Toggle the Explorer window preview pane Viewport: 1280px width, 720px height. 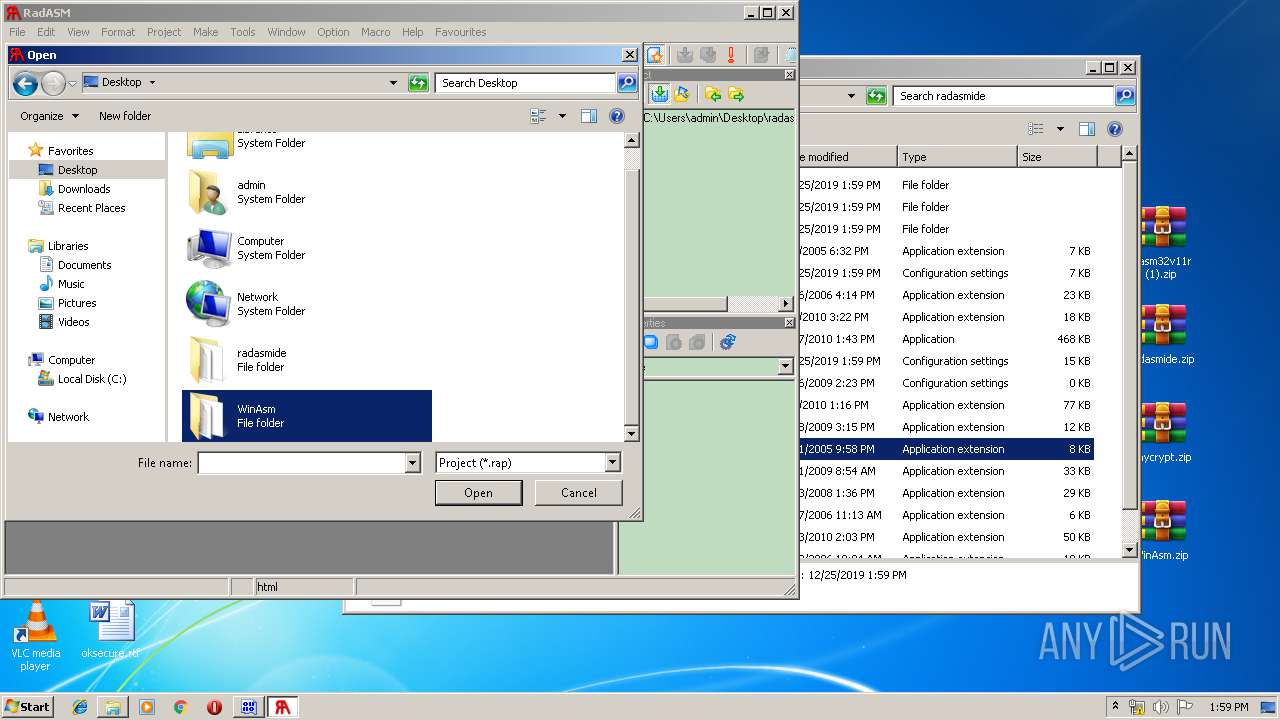[1087, 129]
